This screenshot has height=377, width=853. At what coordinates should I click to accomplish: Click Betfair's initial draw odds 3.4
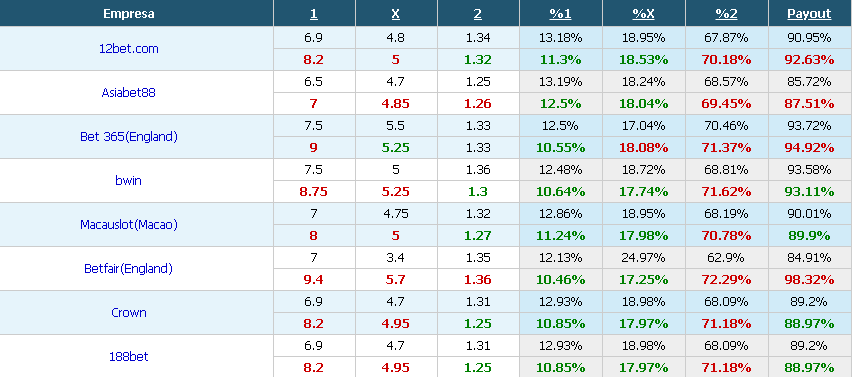click(x=396, y=257)
